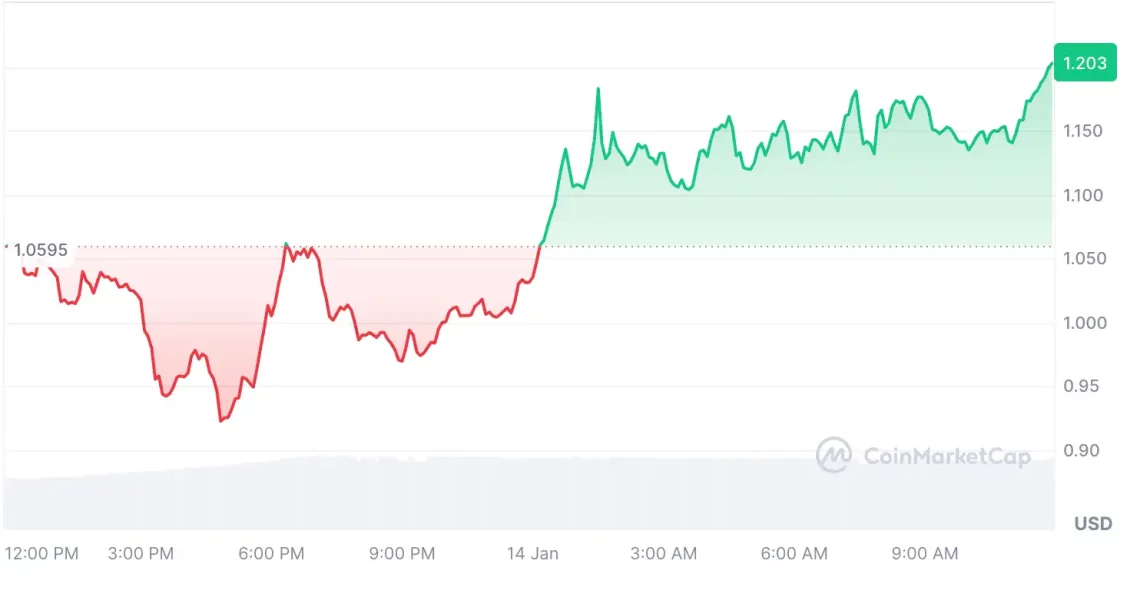1140x607 pixels.
Task: Select the 9:00 PM time axis label
Action: (x=401, y=553)
